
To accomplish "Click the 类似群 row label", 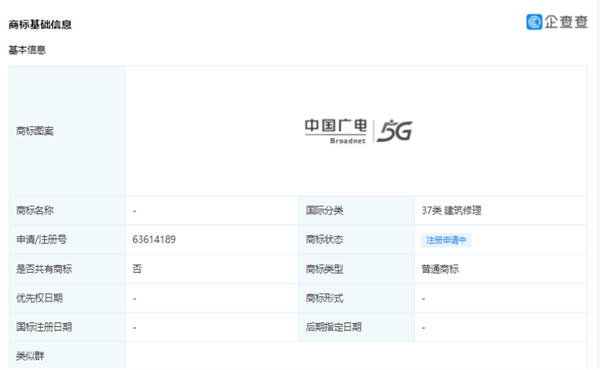I will tap(30, 356).
